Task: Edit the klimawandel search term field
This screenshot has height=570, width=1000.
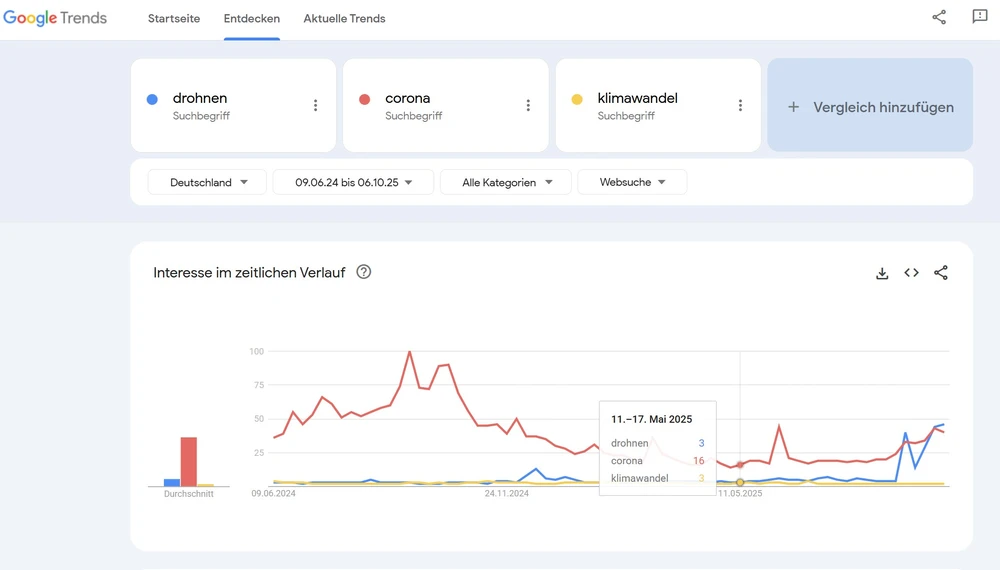Action: (x=637, y=99)
